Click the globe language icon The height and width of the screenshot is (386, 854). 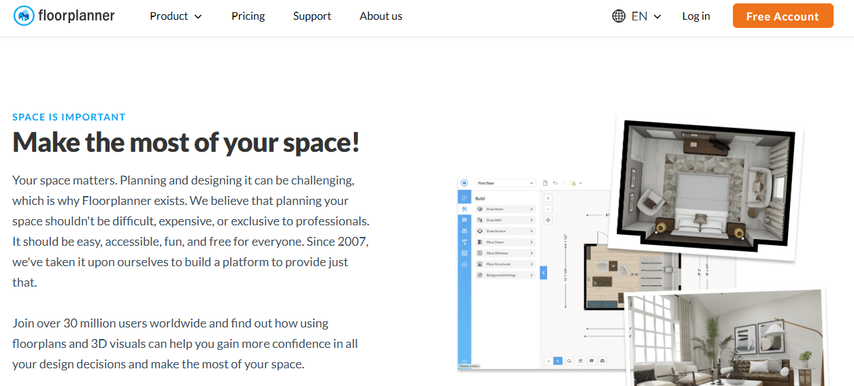[618, 16]
